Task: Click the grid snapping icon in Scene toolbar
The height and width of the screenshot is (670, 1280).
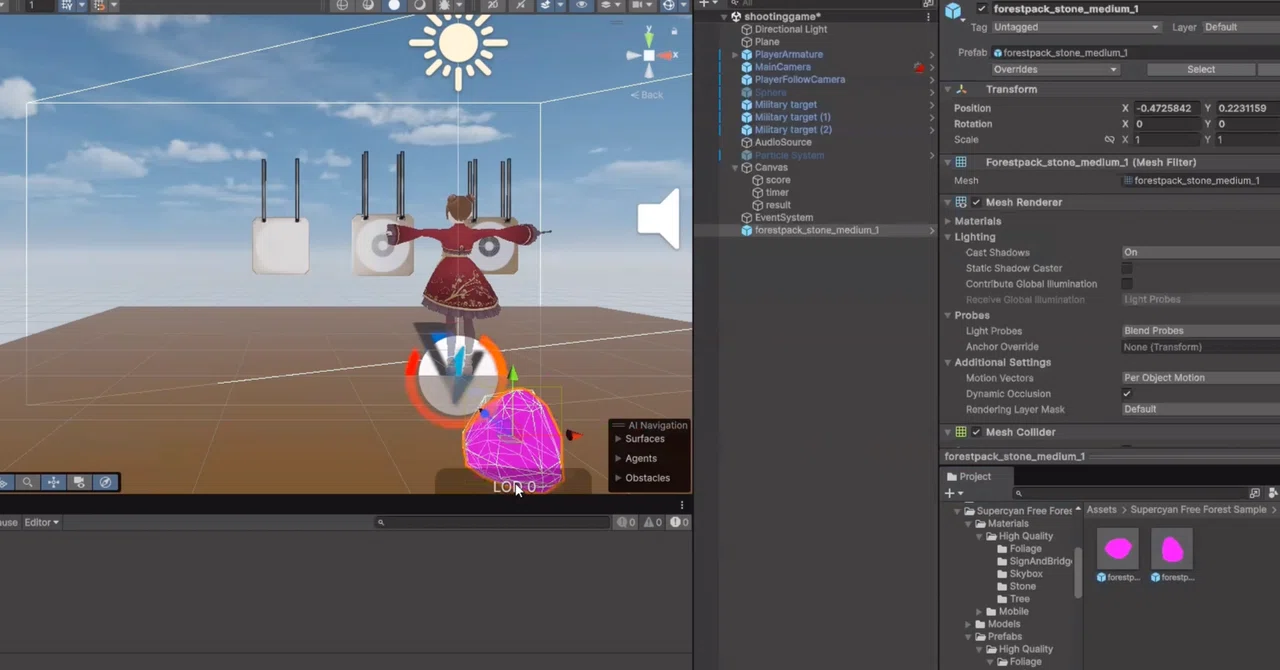Action: (66, 5)
